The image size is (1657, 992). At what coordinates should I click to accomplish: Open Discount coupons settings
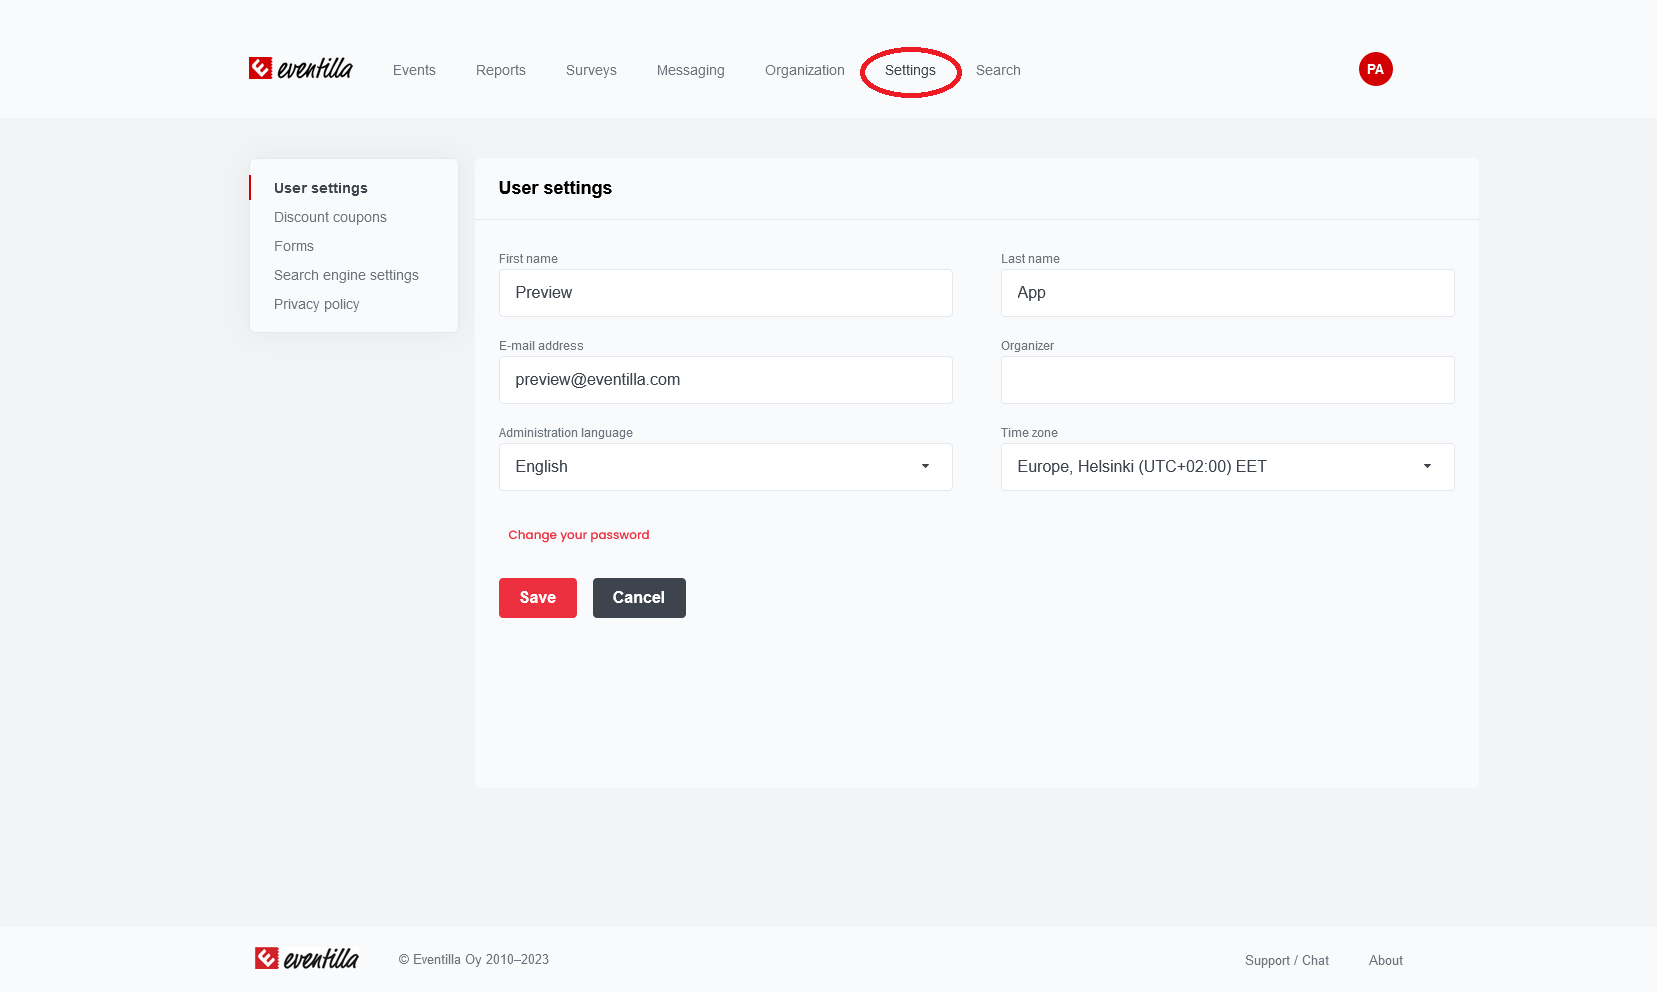(x=330, y=217)
